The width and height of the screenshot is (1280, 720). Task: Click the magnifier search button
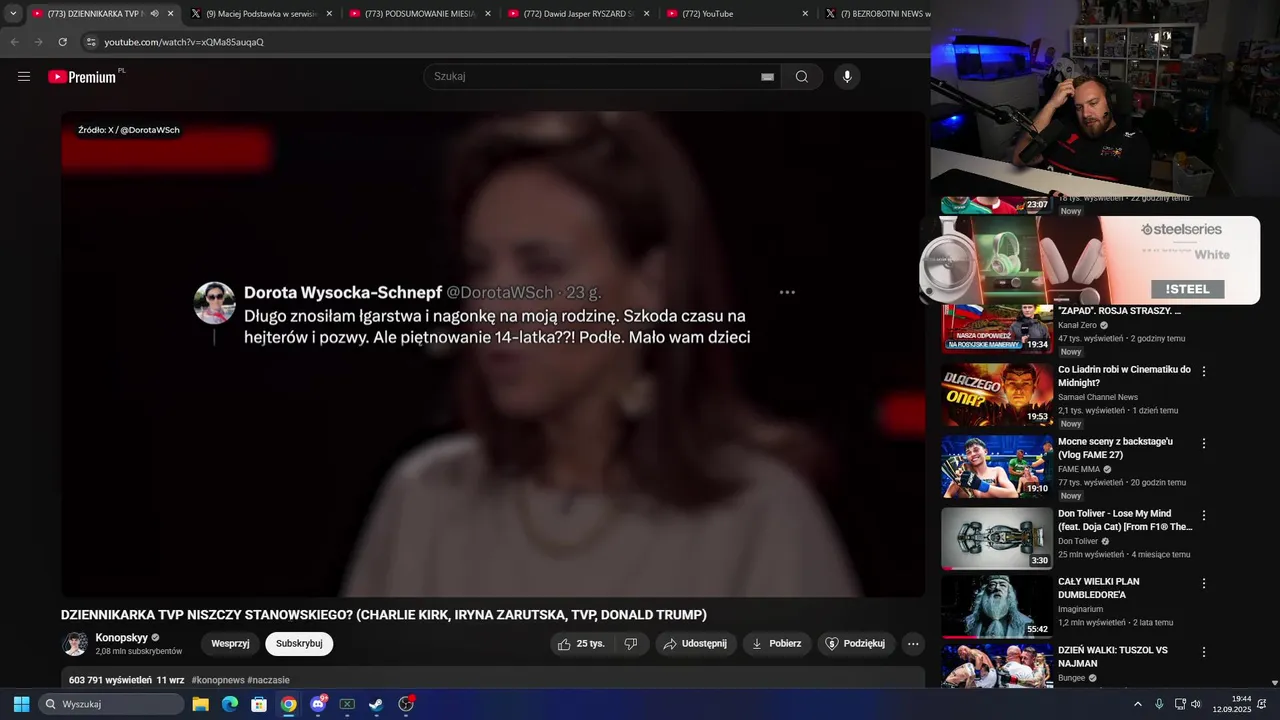click(x=802, y=77)
